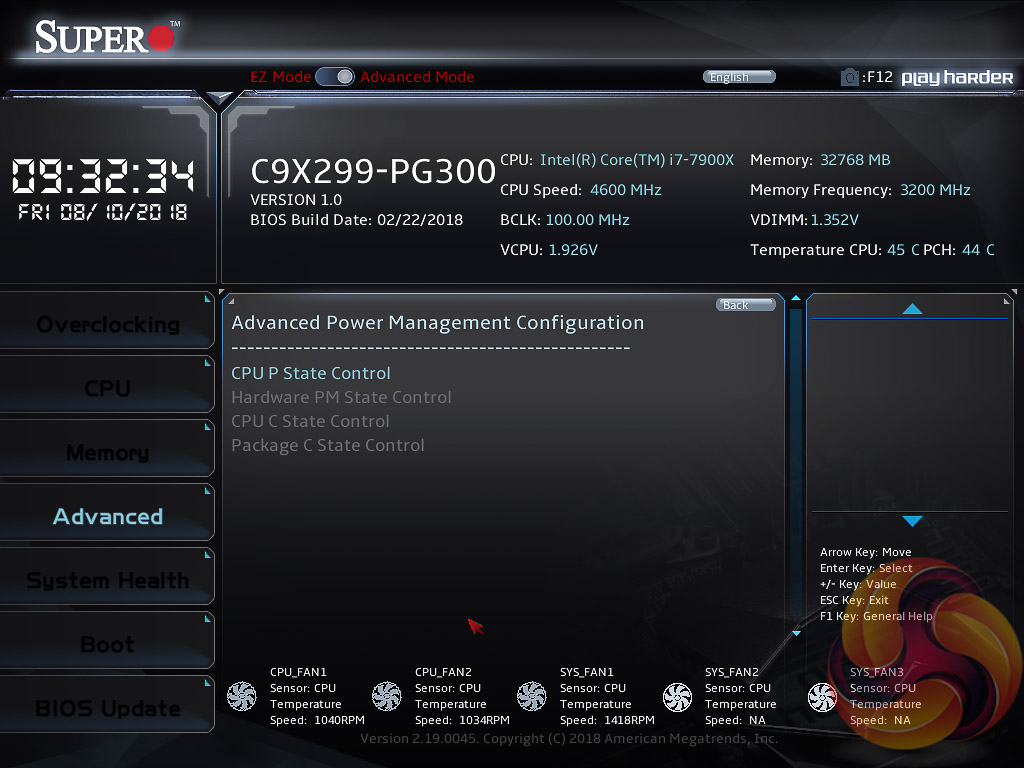Click the help panel up arrow
Screen dimensions: 1024x768
[912, 309]
